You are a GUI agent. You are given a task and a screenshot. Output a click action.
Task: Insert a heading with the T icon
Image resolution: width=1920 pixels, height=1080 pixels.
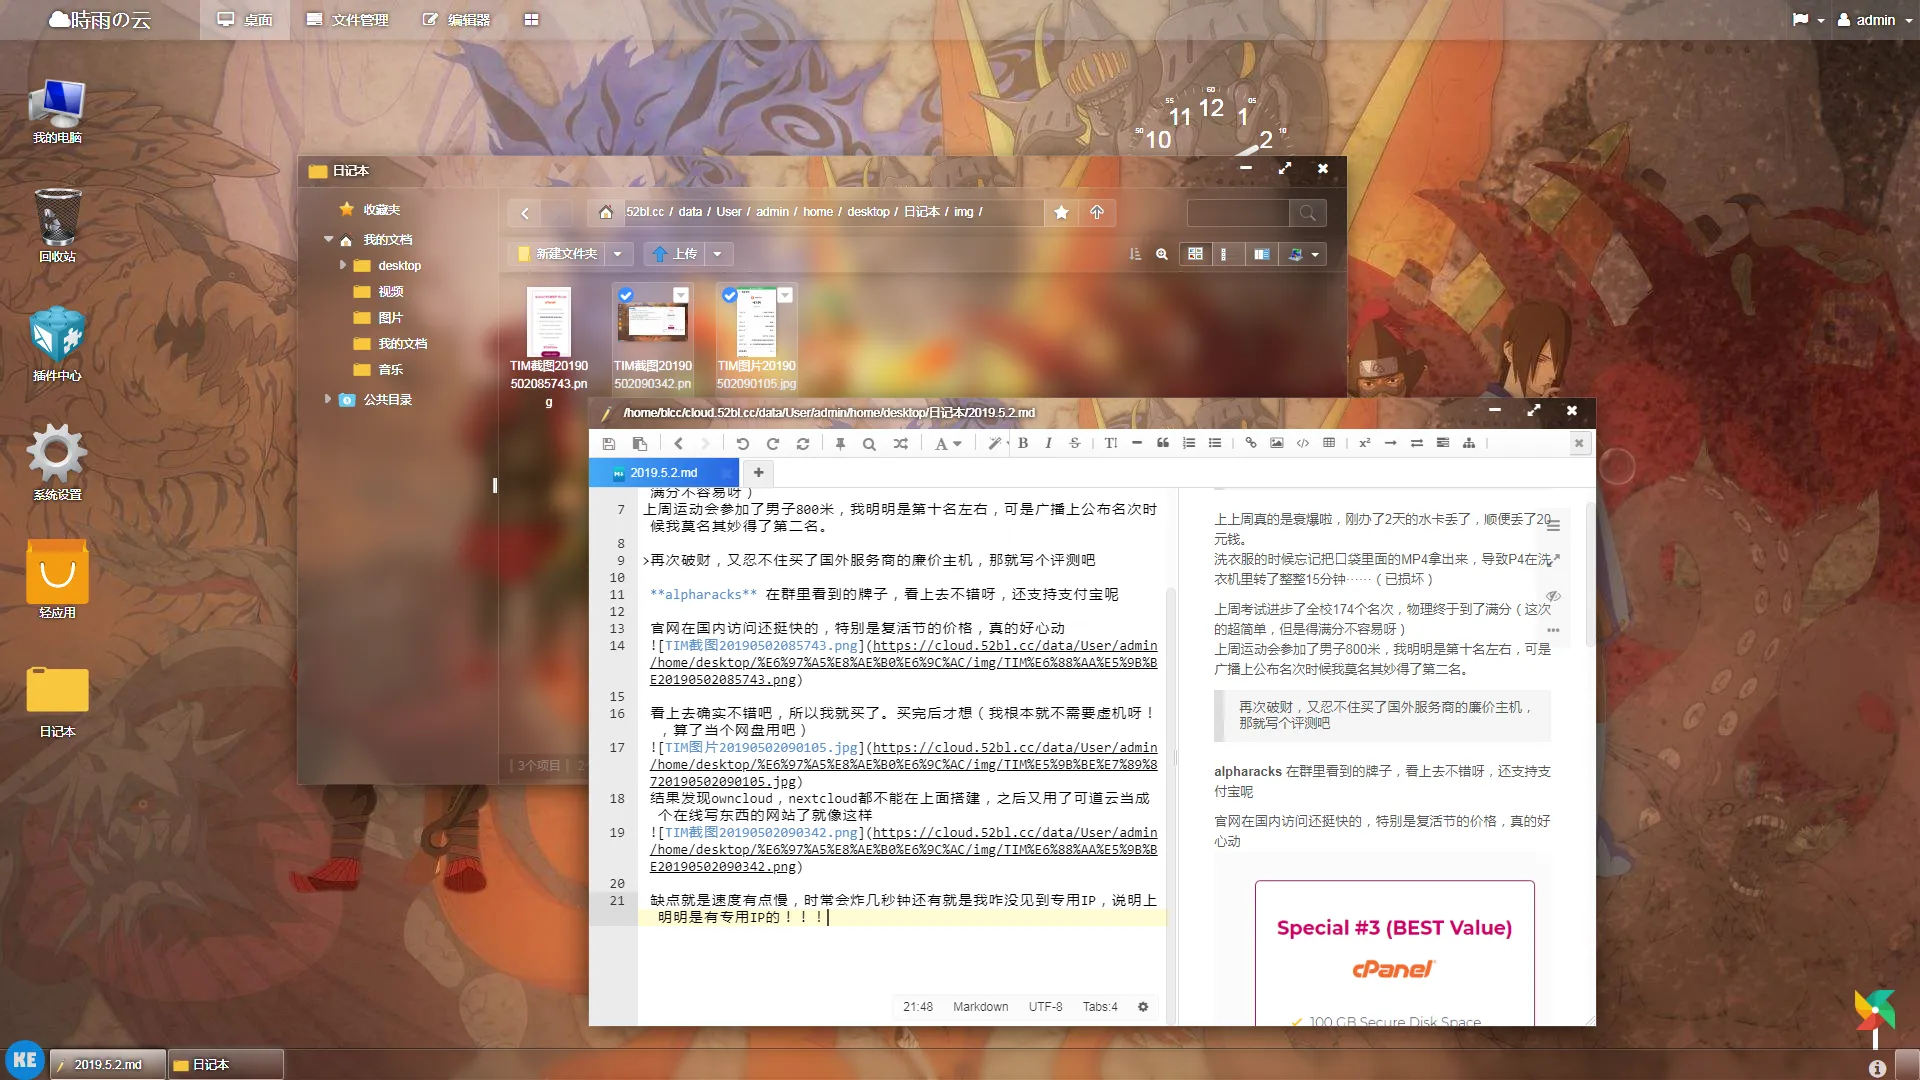point(1111,443)
